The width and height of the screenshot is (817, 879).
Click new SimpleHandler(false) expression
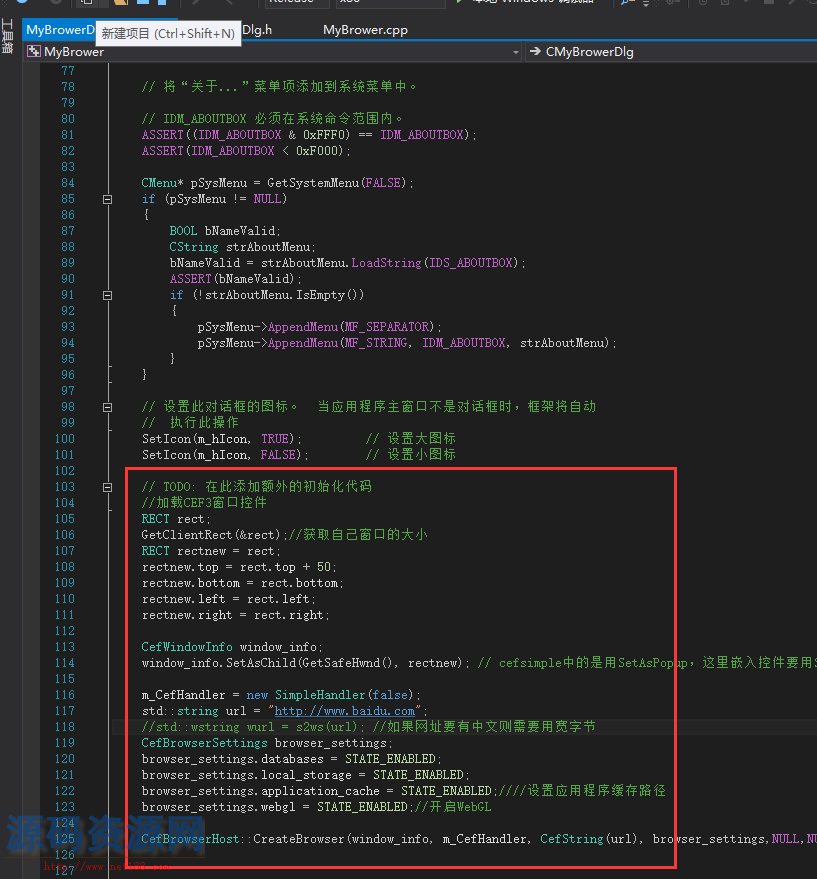tap(333, 695)
